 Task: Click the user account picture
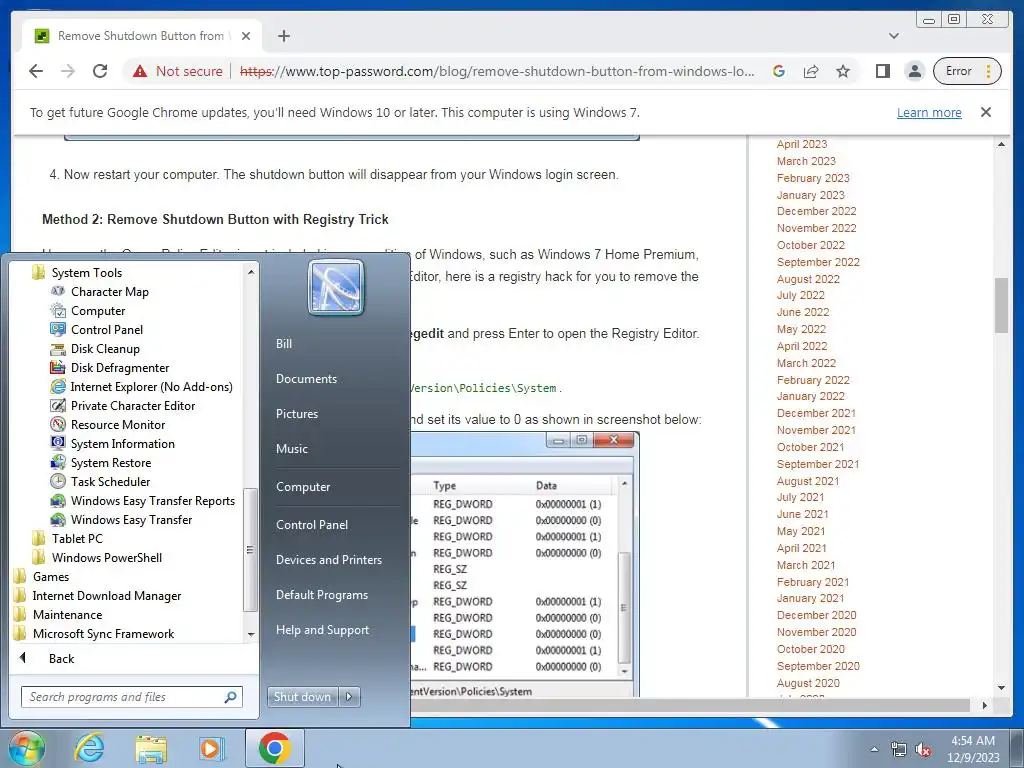(x=336, y=287)
